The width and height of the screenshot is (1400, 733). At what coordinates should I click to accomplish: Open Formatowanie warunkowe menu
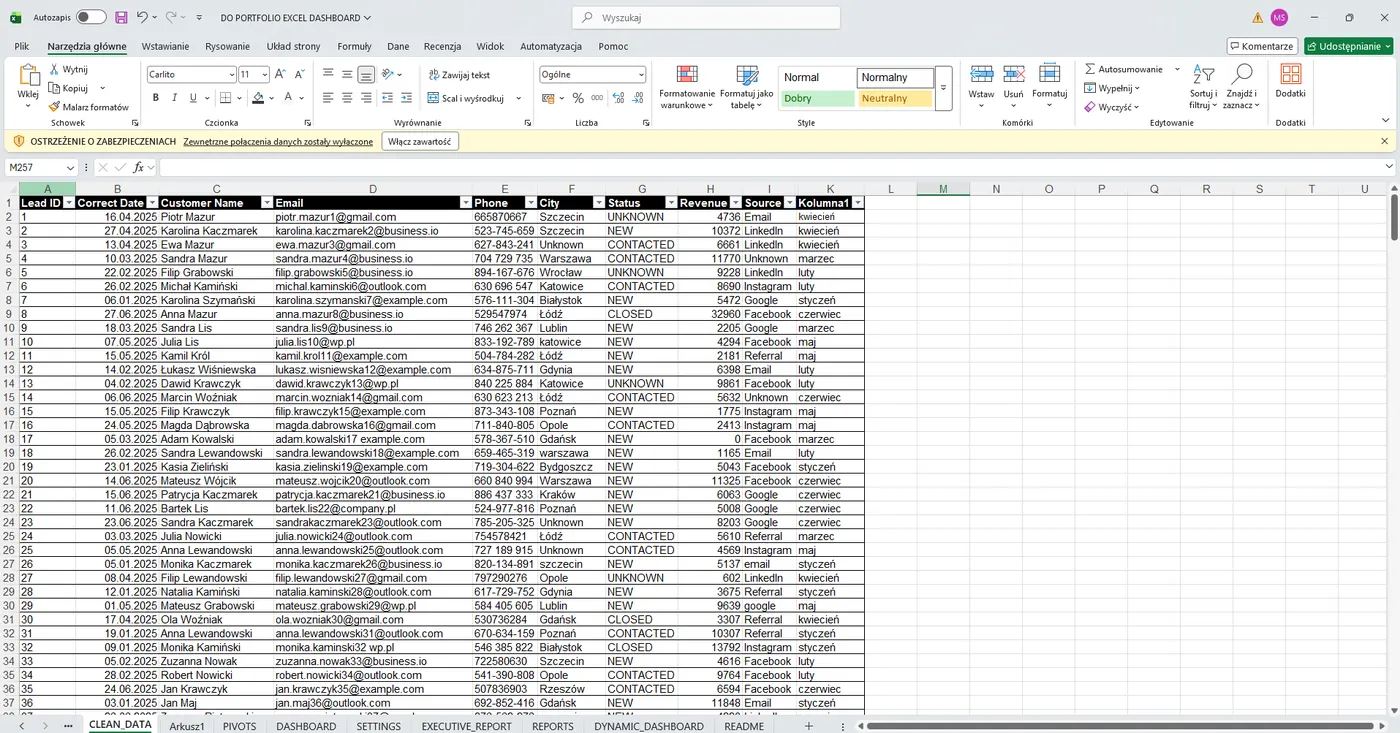coord(687,87)
